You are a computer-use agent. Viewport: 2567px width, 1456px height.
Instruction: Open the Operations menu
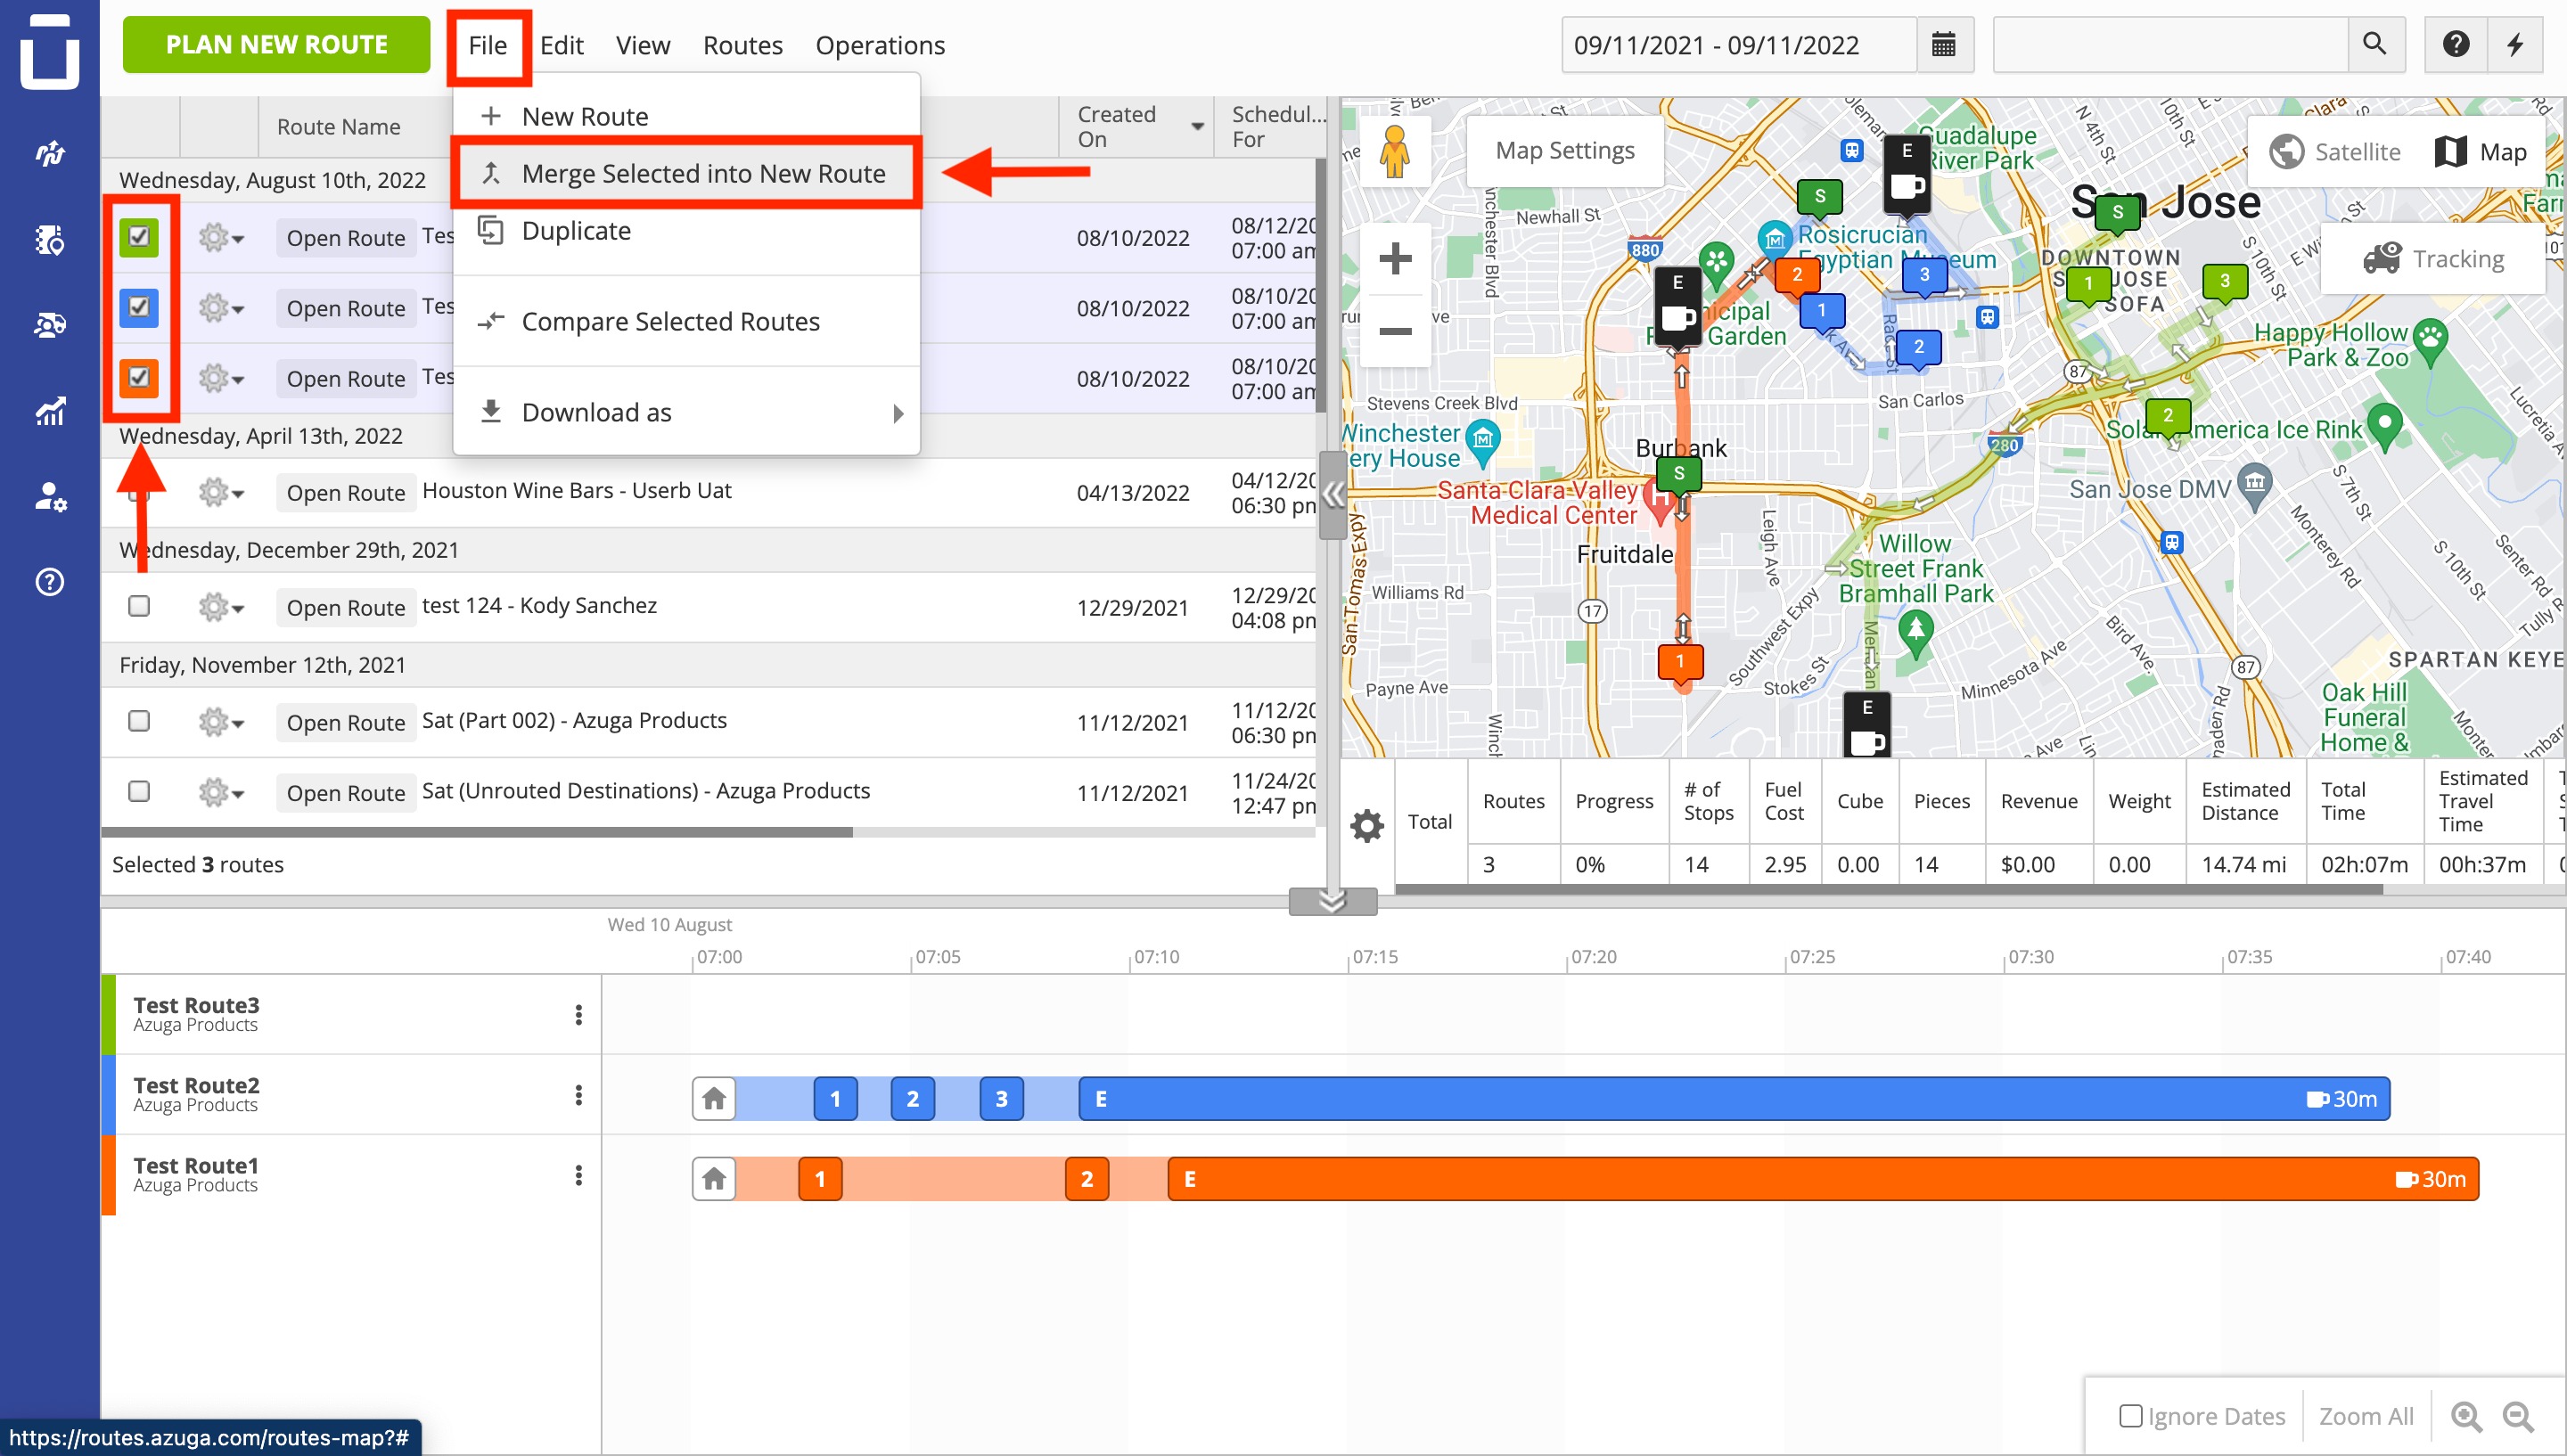click(x=880, y=45)
